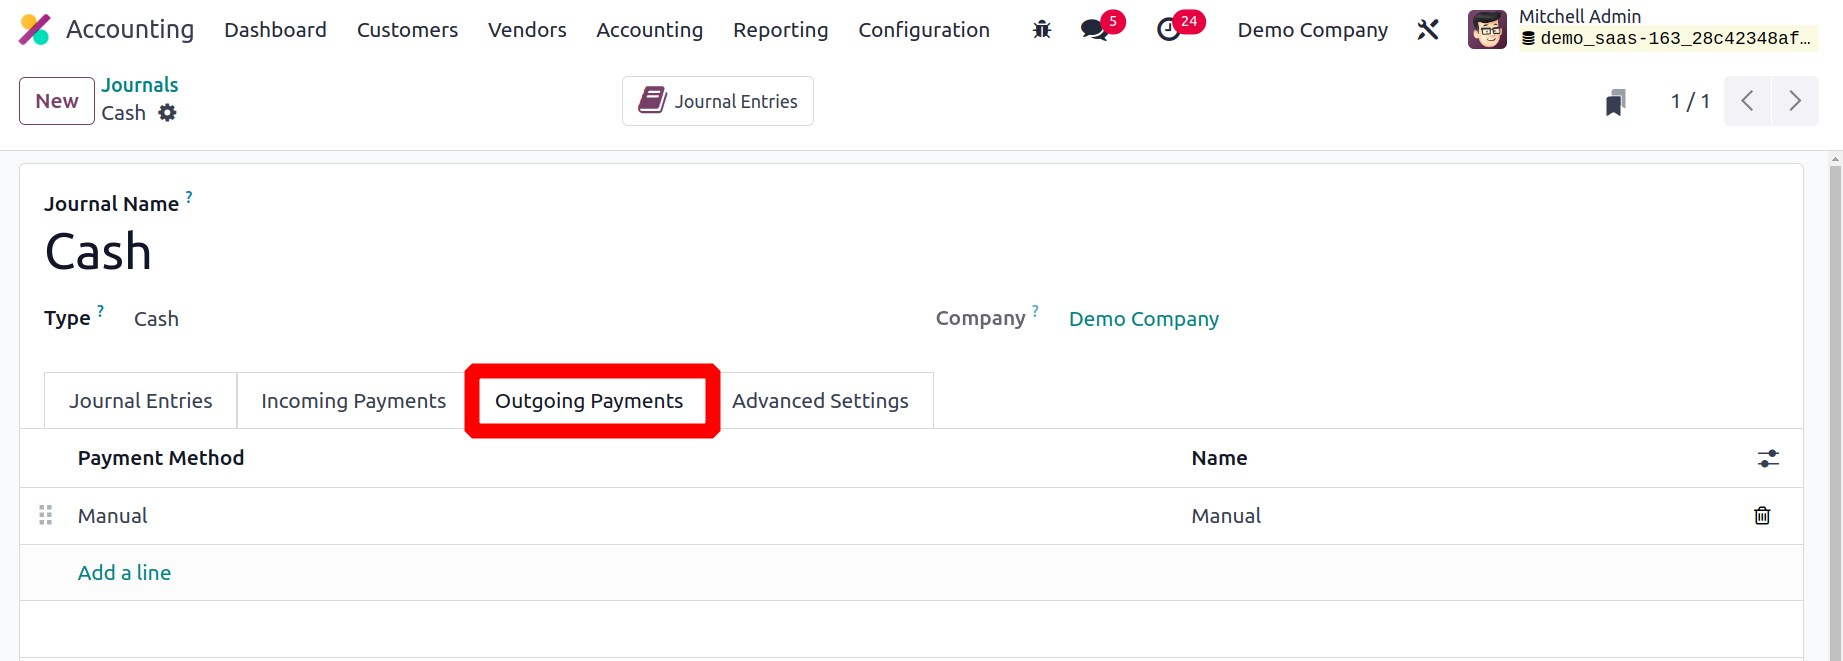Click the bookmark icon near the pager
The width and height of the screenshot is (1843, 661).
click(x=1615, y=102)
